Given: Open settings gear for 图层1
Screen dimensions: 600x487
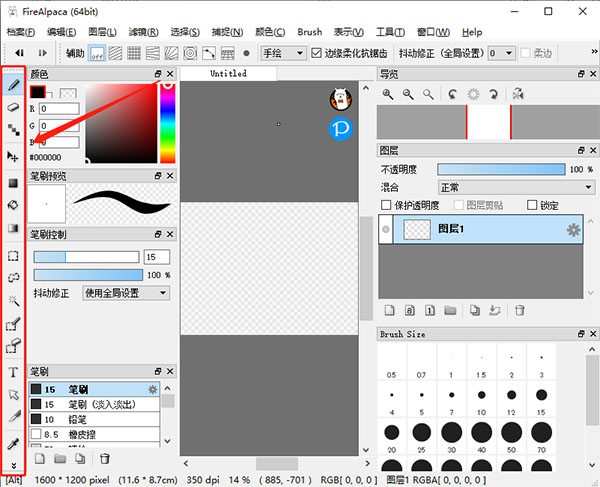Looking at the screenshot, I should [573, 230].
